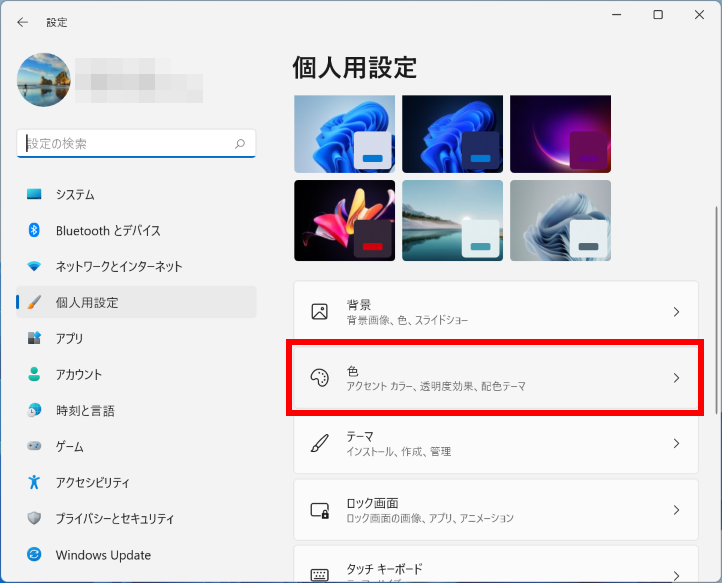The width and height of the screenshot is (722, 583).
Task: Click the ロック画面の画像、アプリ、アニメーション text
Action: point(430,518)
